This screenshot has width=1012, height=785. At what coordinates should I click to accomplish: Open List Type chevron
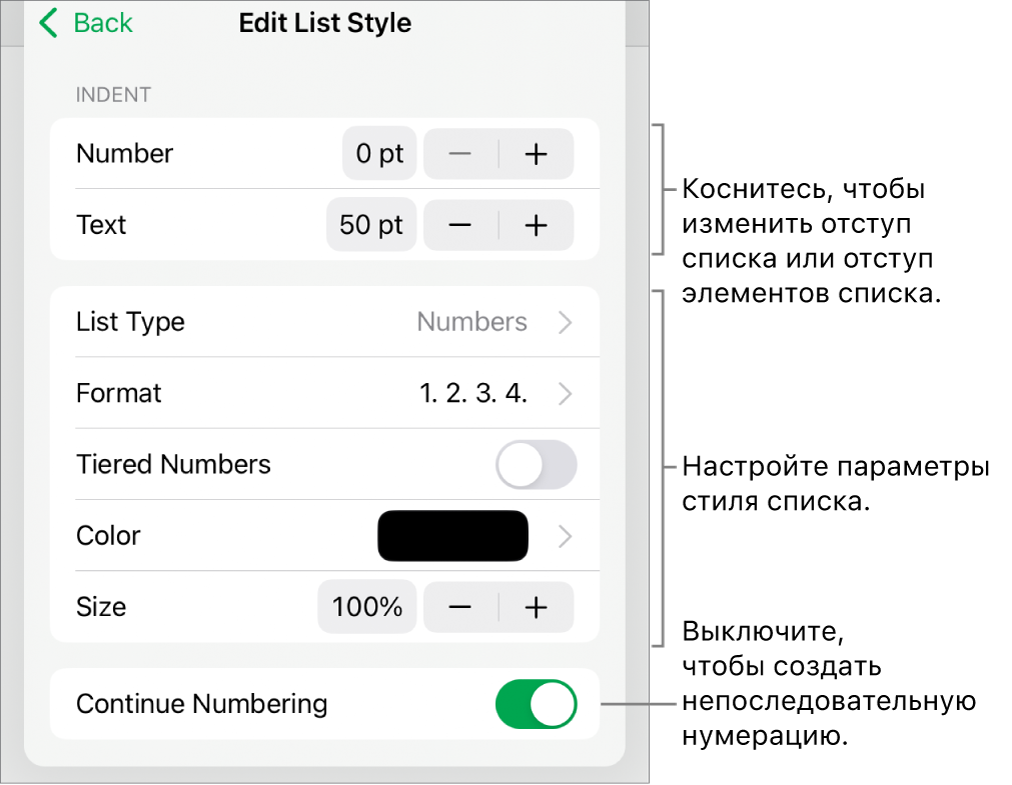565,323
